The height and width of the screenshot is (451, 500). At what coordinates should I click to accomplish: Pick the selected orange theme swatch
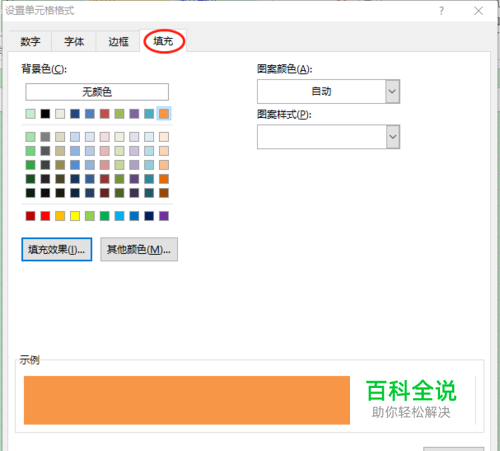click(164, 114)
